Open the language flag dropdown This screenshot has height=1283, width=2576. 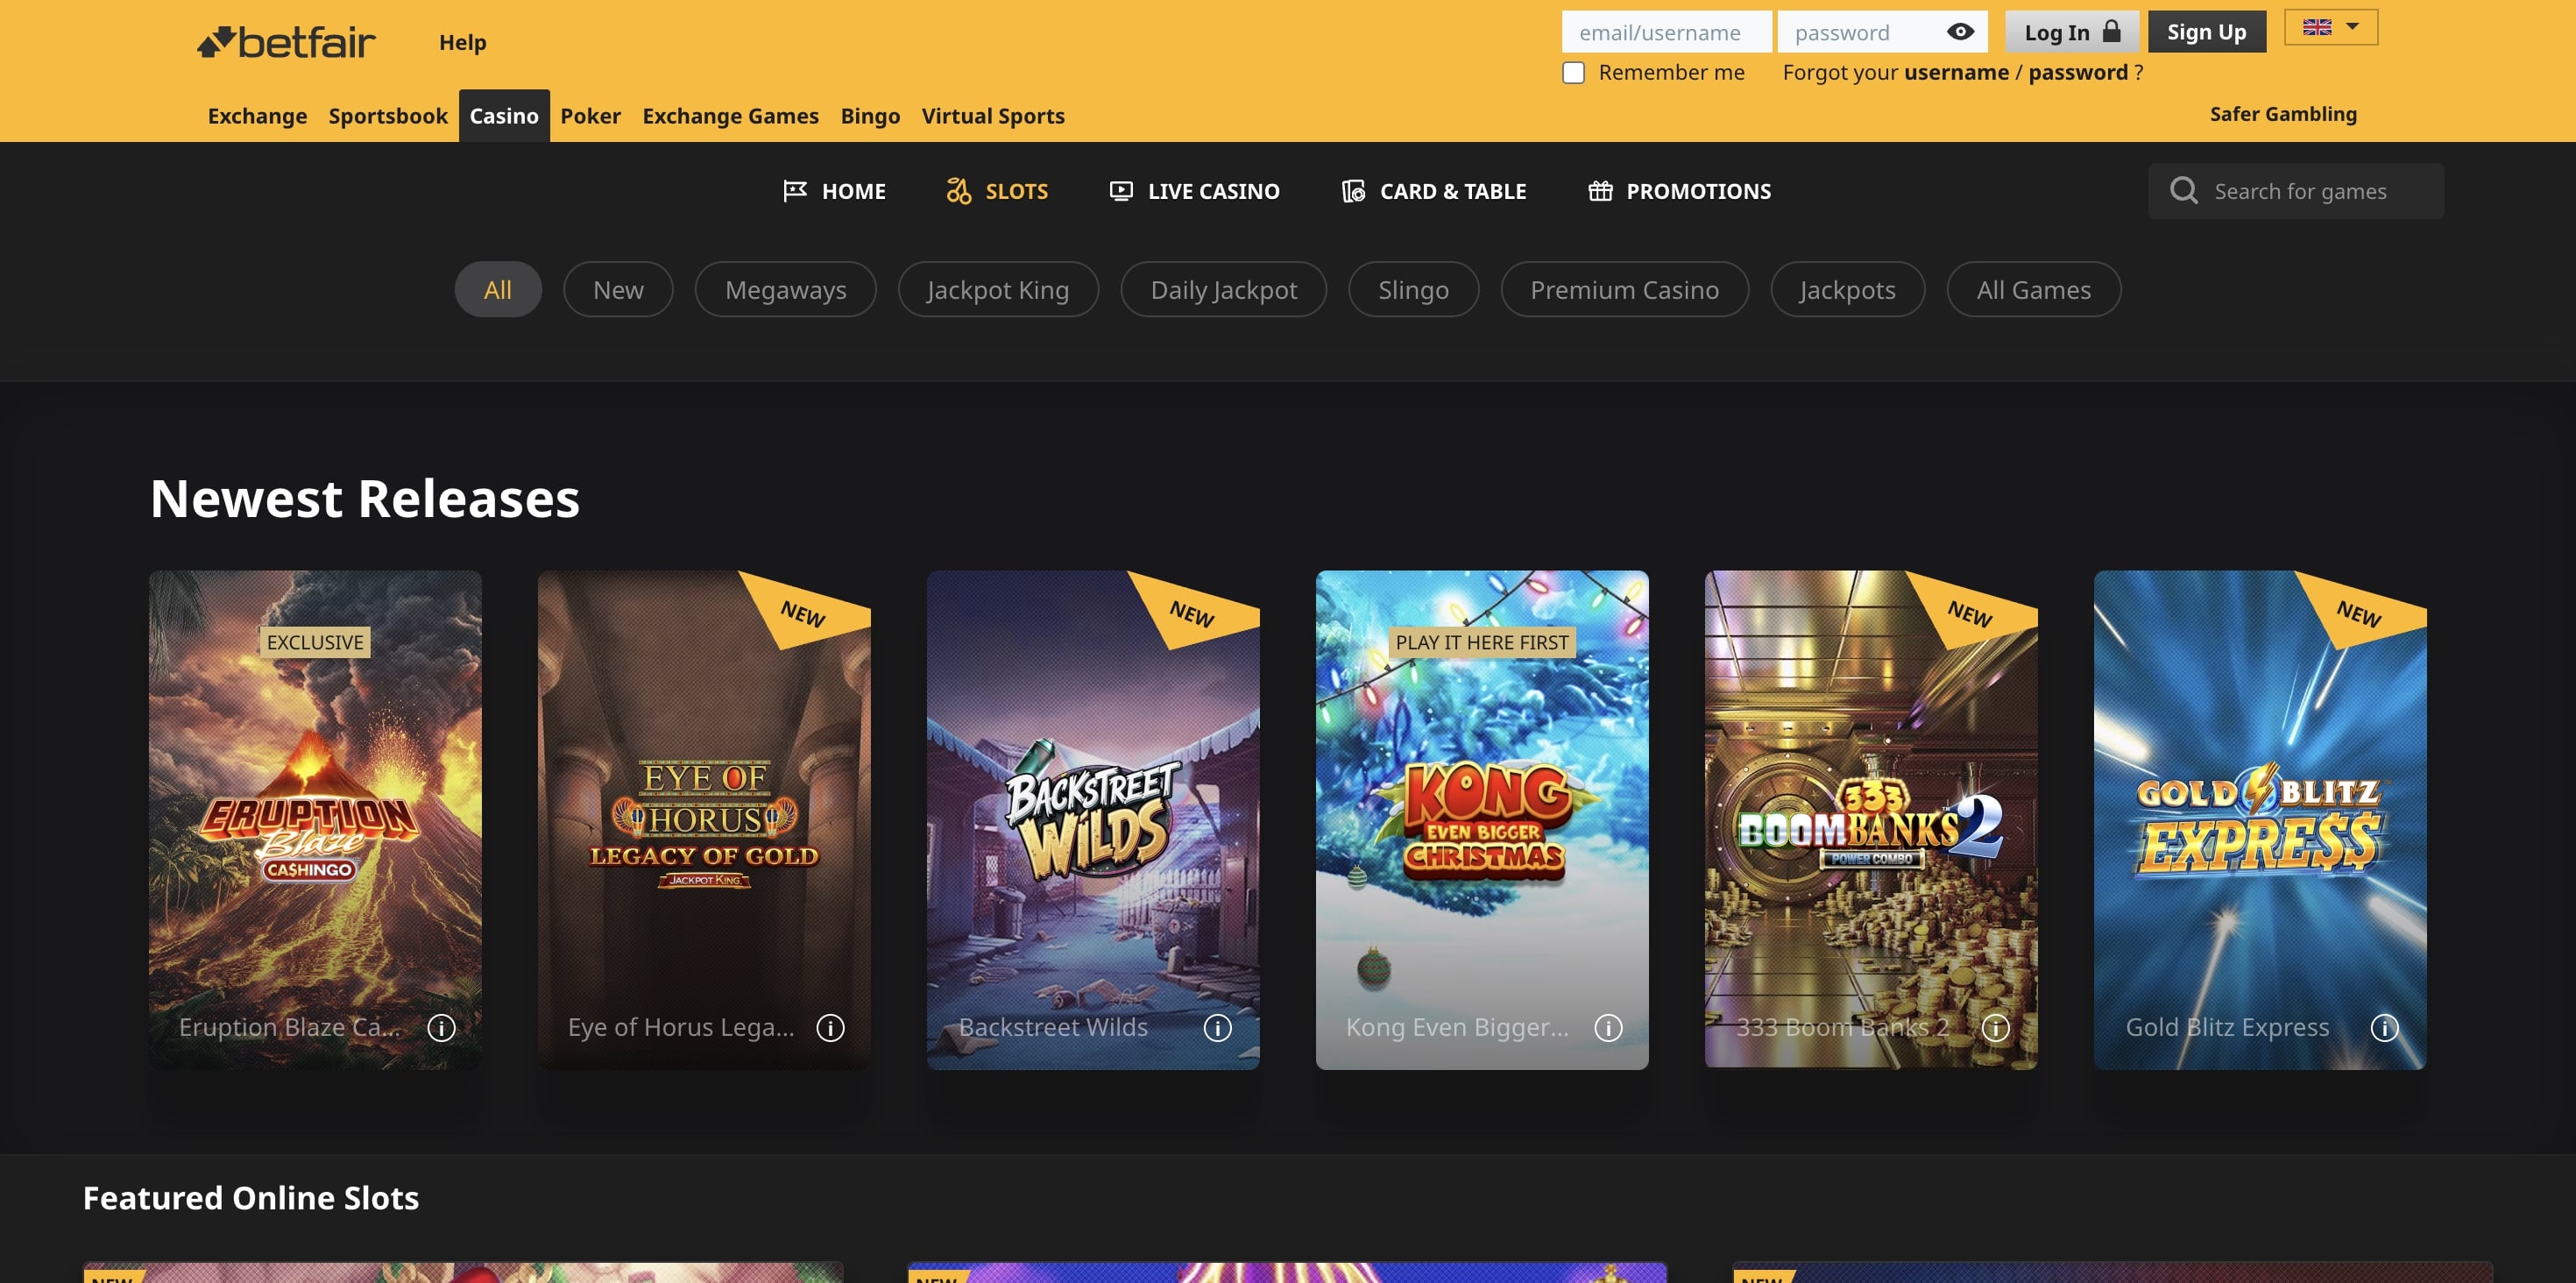point(2330,27)
